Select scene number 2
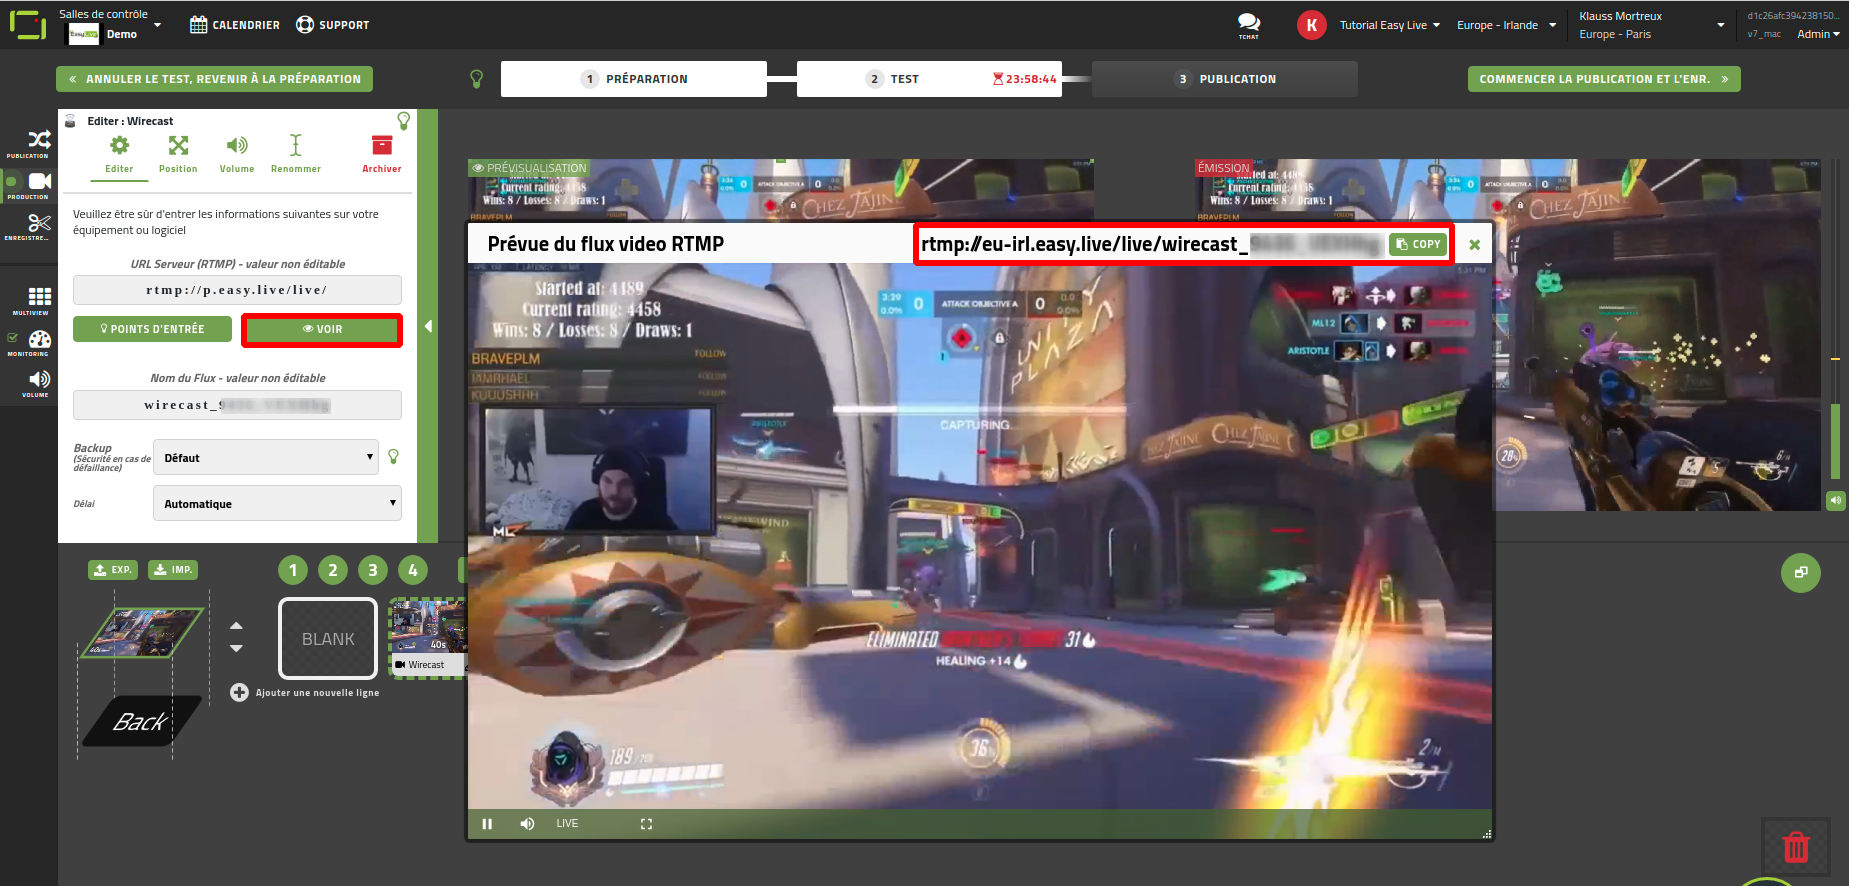 point(333,570)
